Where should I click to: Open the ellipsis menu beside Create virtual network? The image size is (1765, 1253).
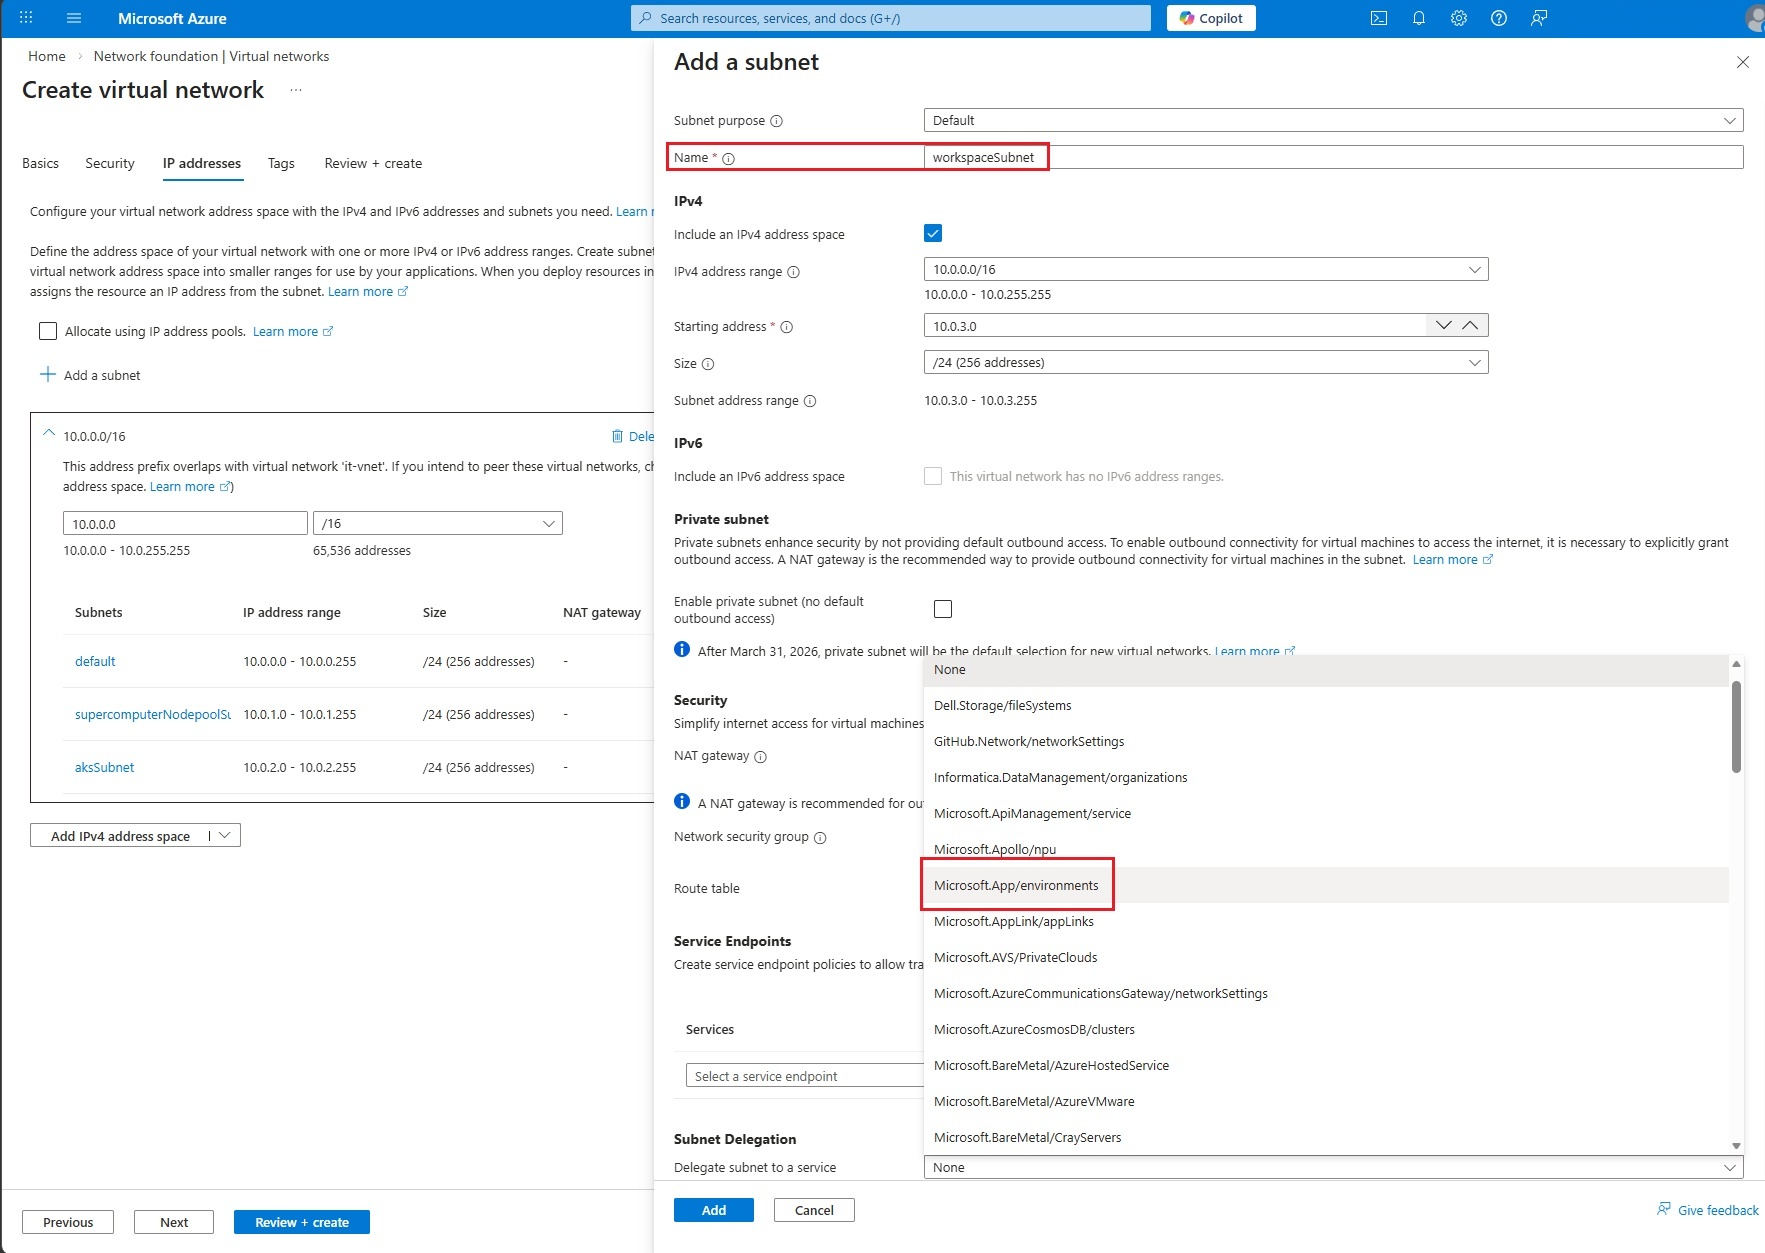coord(296,90)
